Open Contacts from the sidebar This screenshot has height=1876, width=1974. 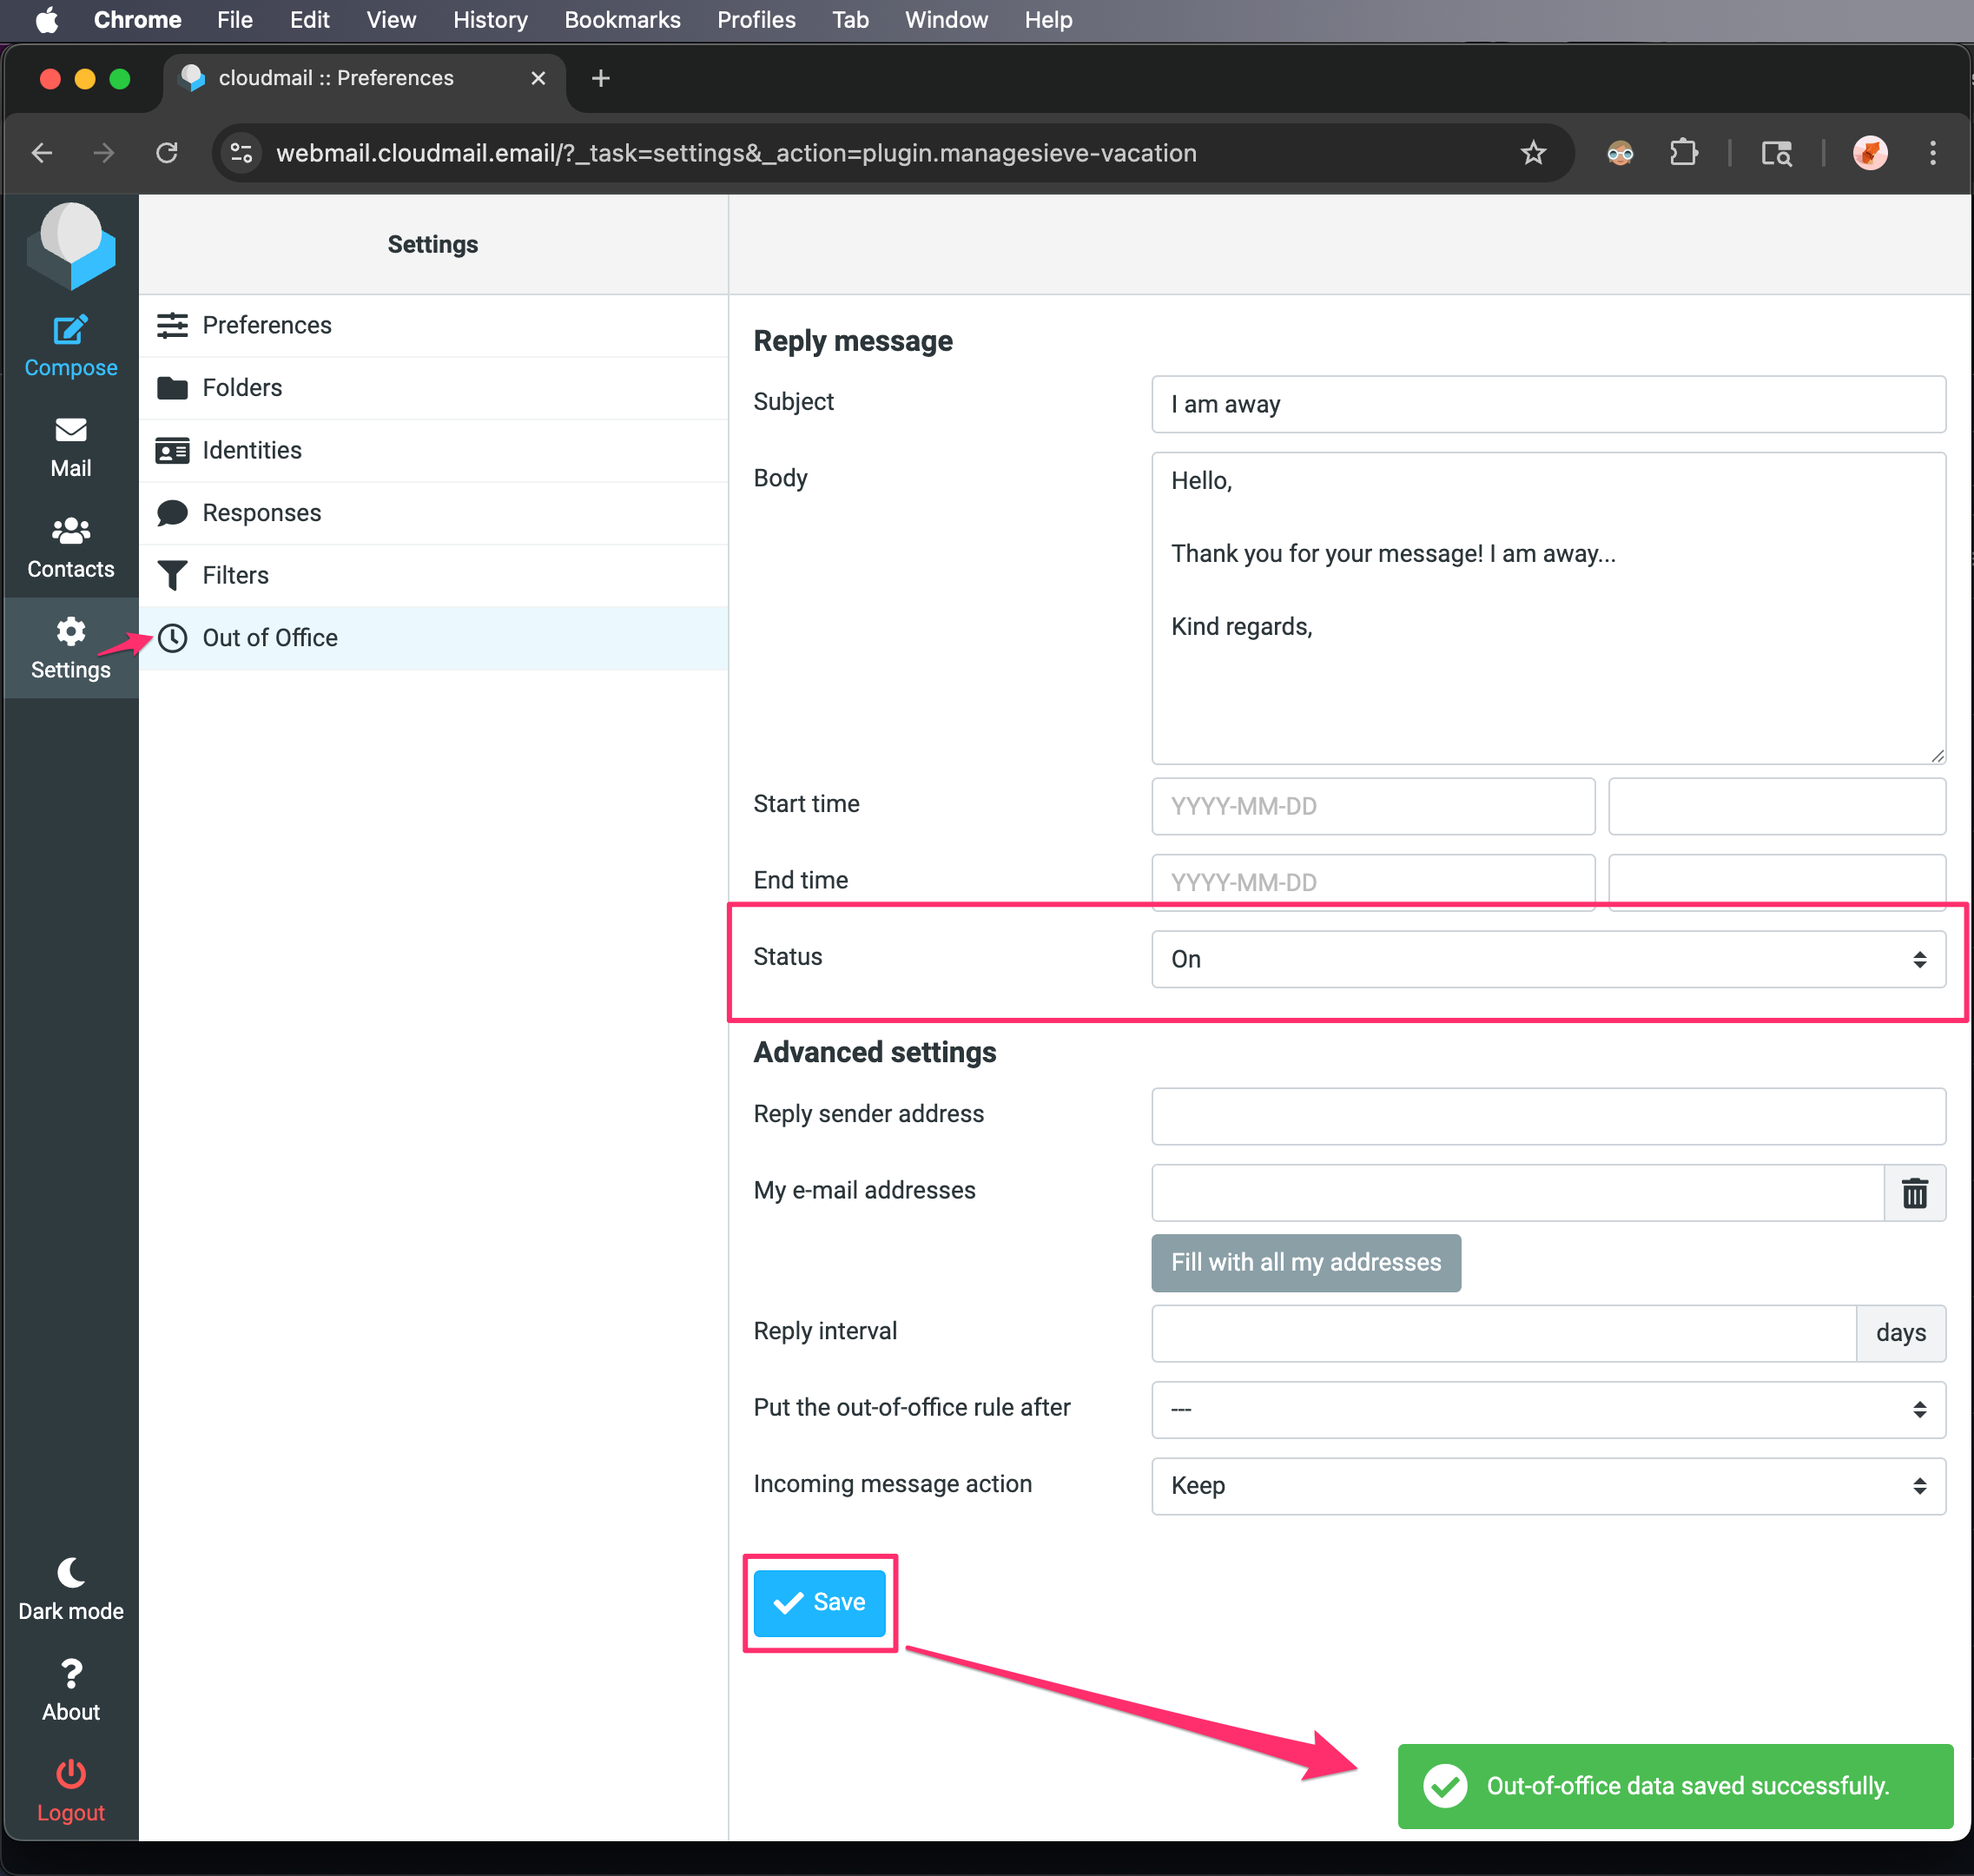pos(70,547)
